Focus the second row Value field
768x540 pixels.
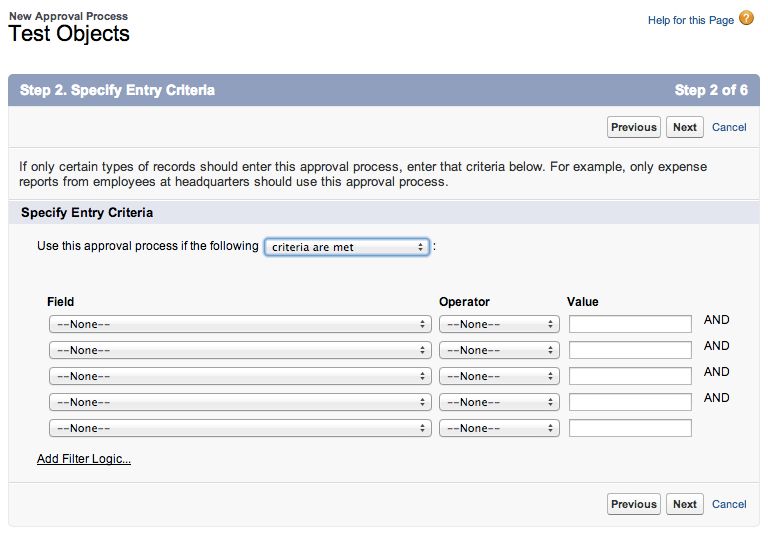pyautogui.click(x=630, y=350)
